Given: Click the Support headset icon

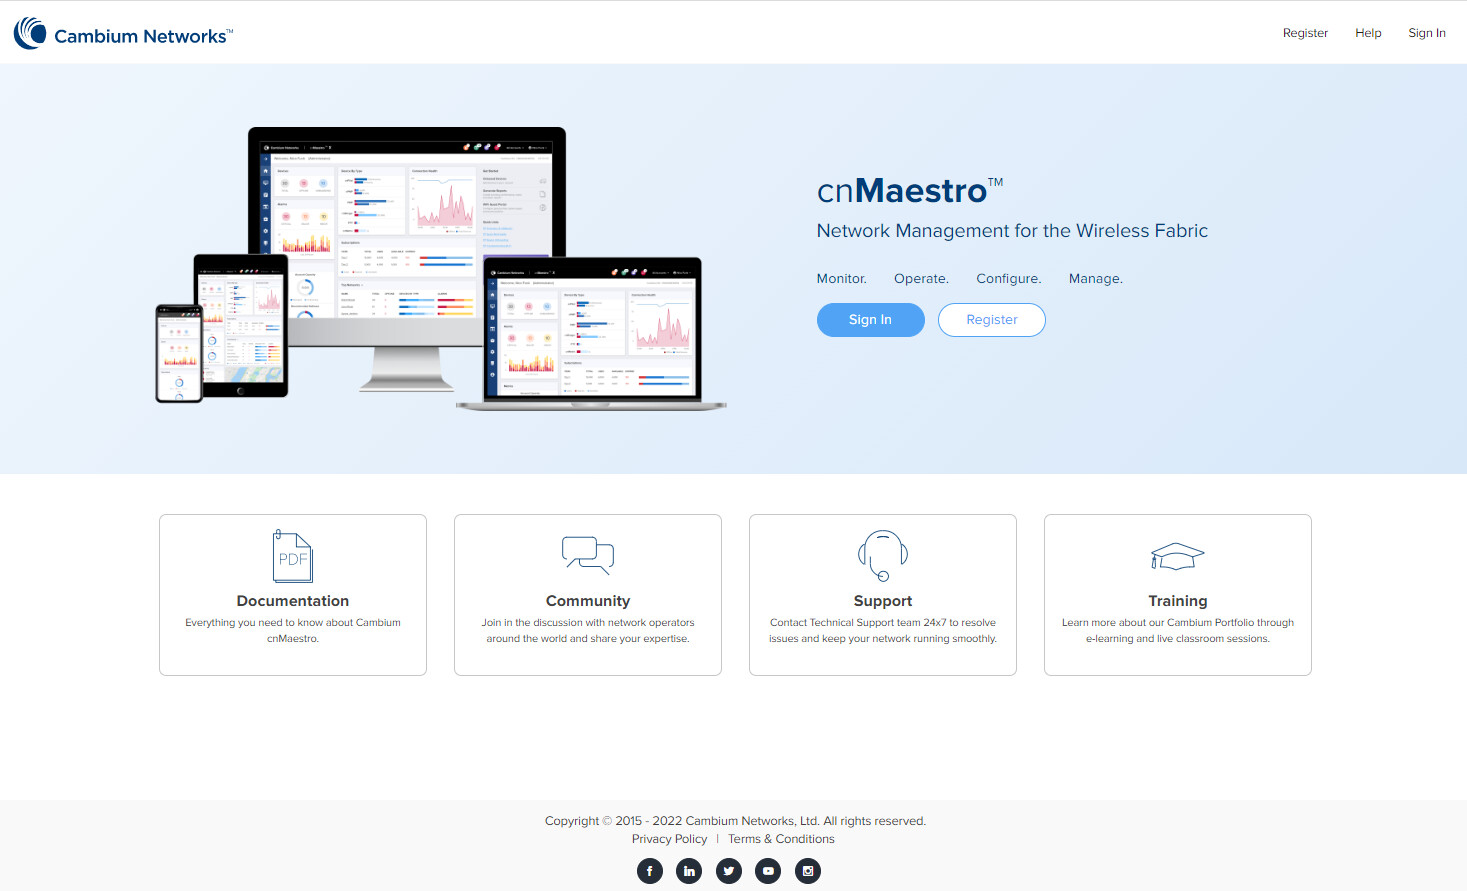Looking at the screenshot, I should (x=883, y=555).
